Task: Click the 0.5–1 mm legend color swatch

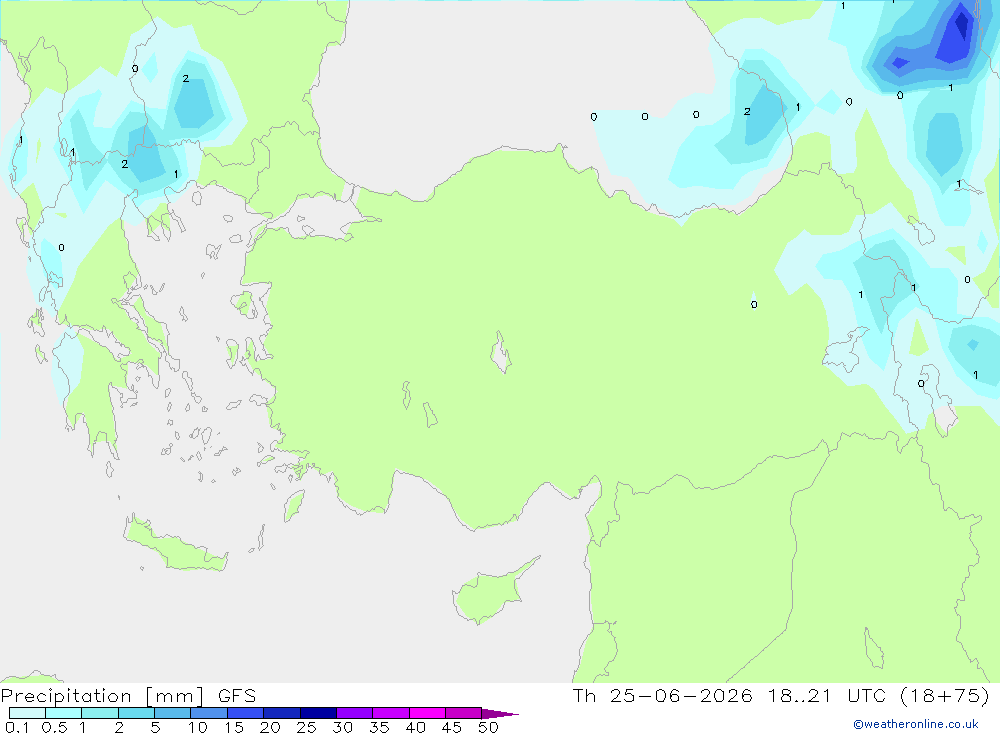Action: coord(64,713)
